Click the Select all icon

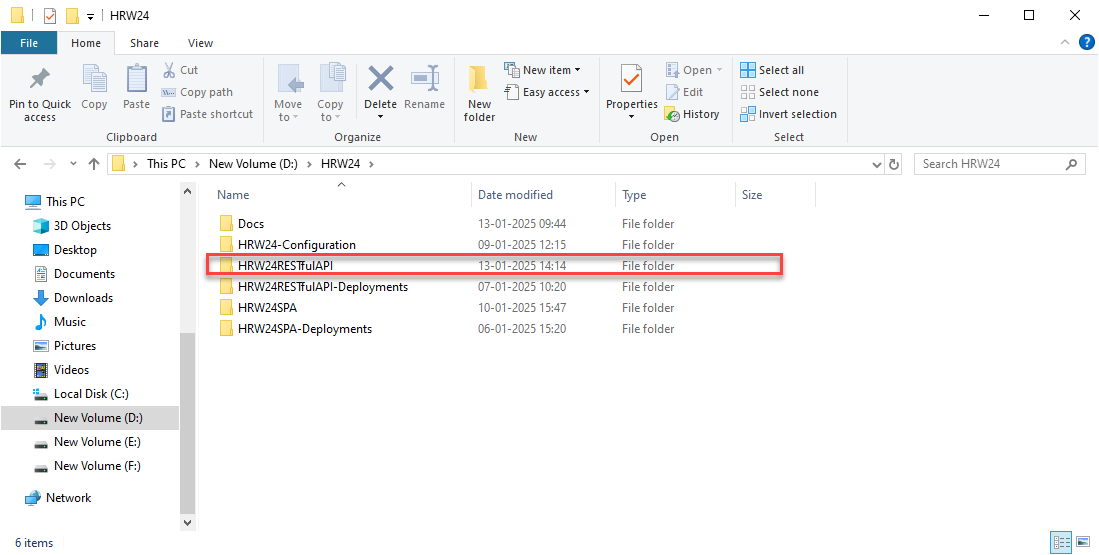748,70
